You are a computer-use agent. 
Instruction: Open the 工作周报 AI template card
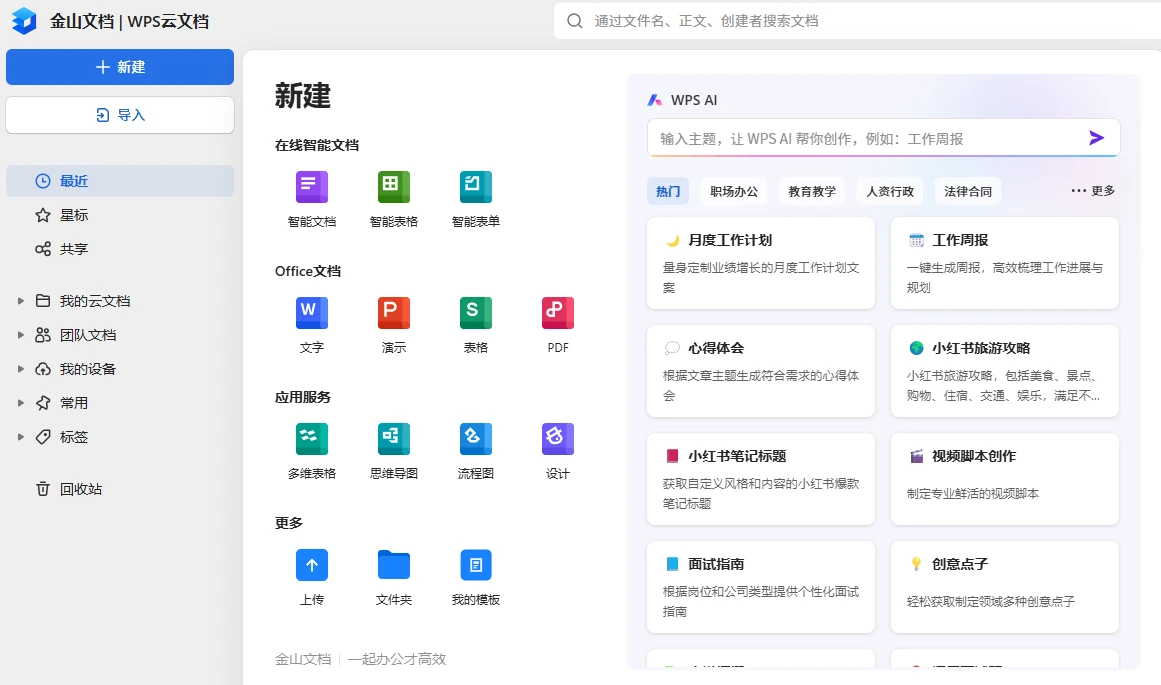pyautogui.click(x=1004, y=263)
